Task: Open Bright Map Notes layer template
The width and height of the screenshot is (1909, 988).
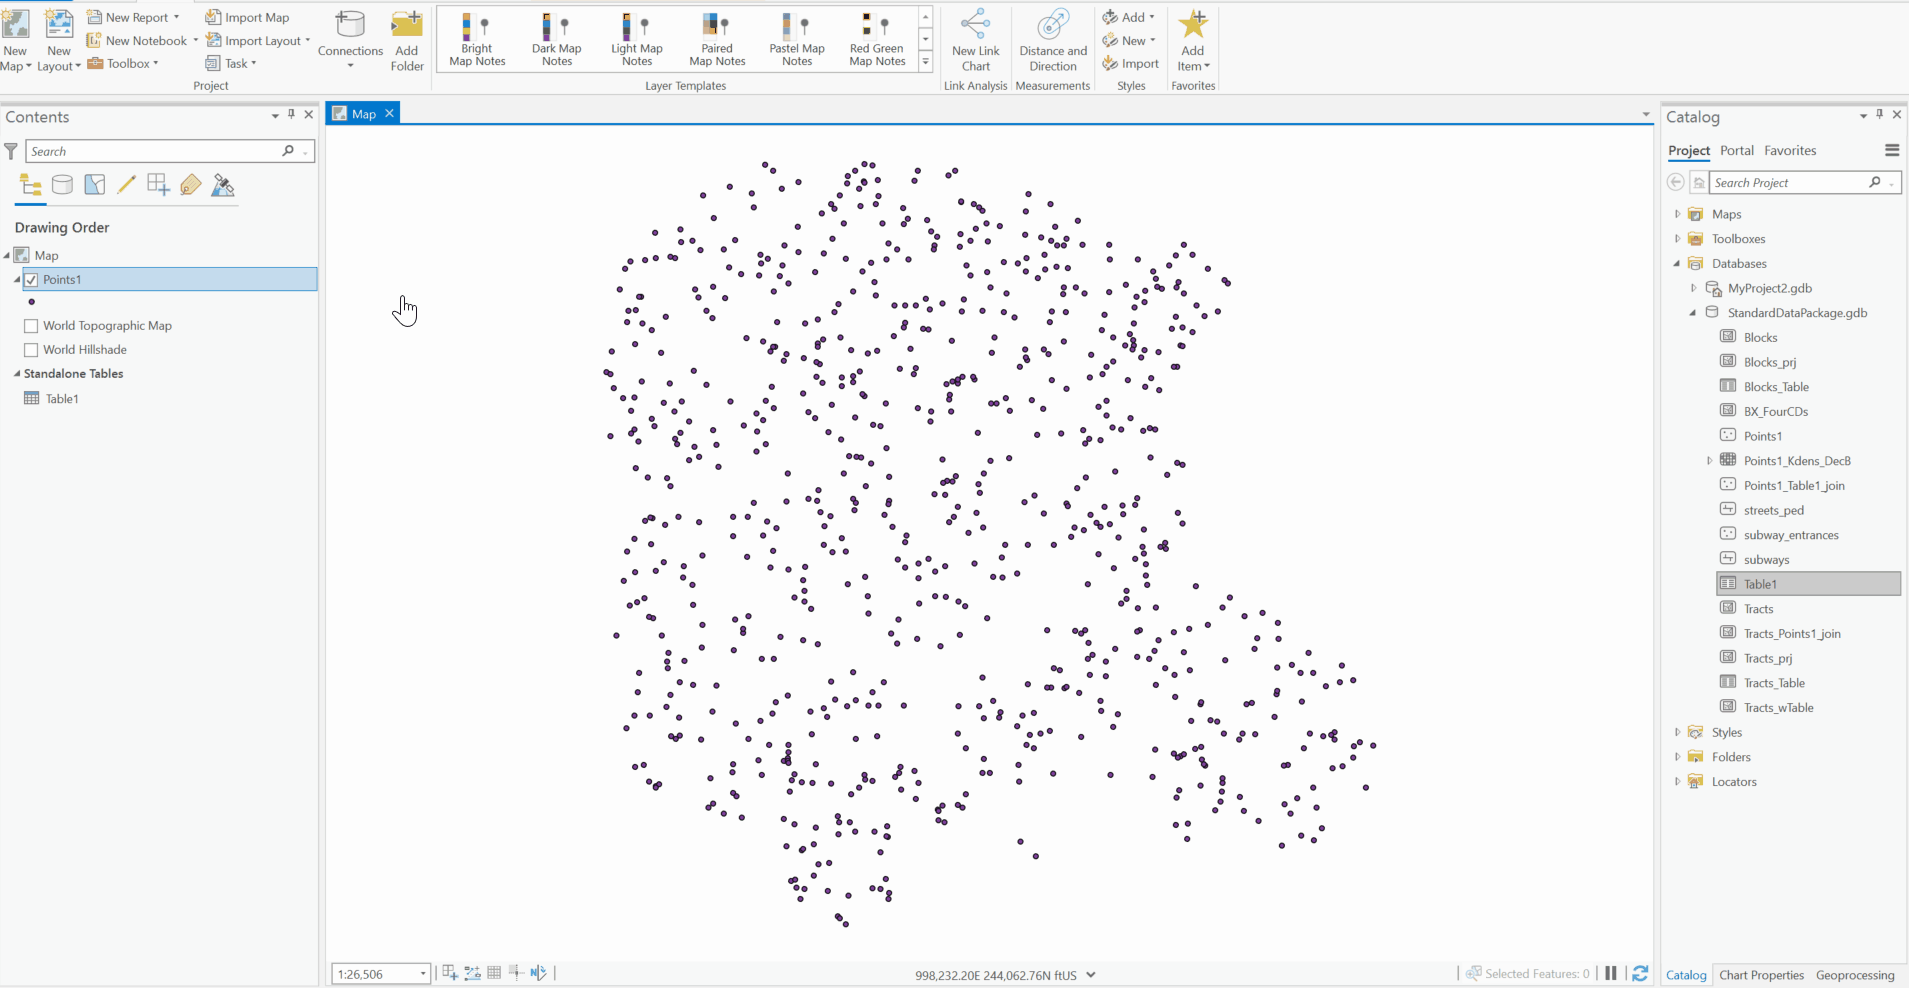Action: [x=477, y=40]
